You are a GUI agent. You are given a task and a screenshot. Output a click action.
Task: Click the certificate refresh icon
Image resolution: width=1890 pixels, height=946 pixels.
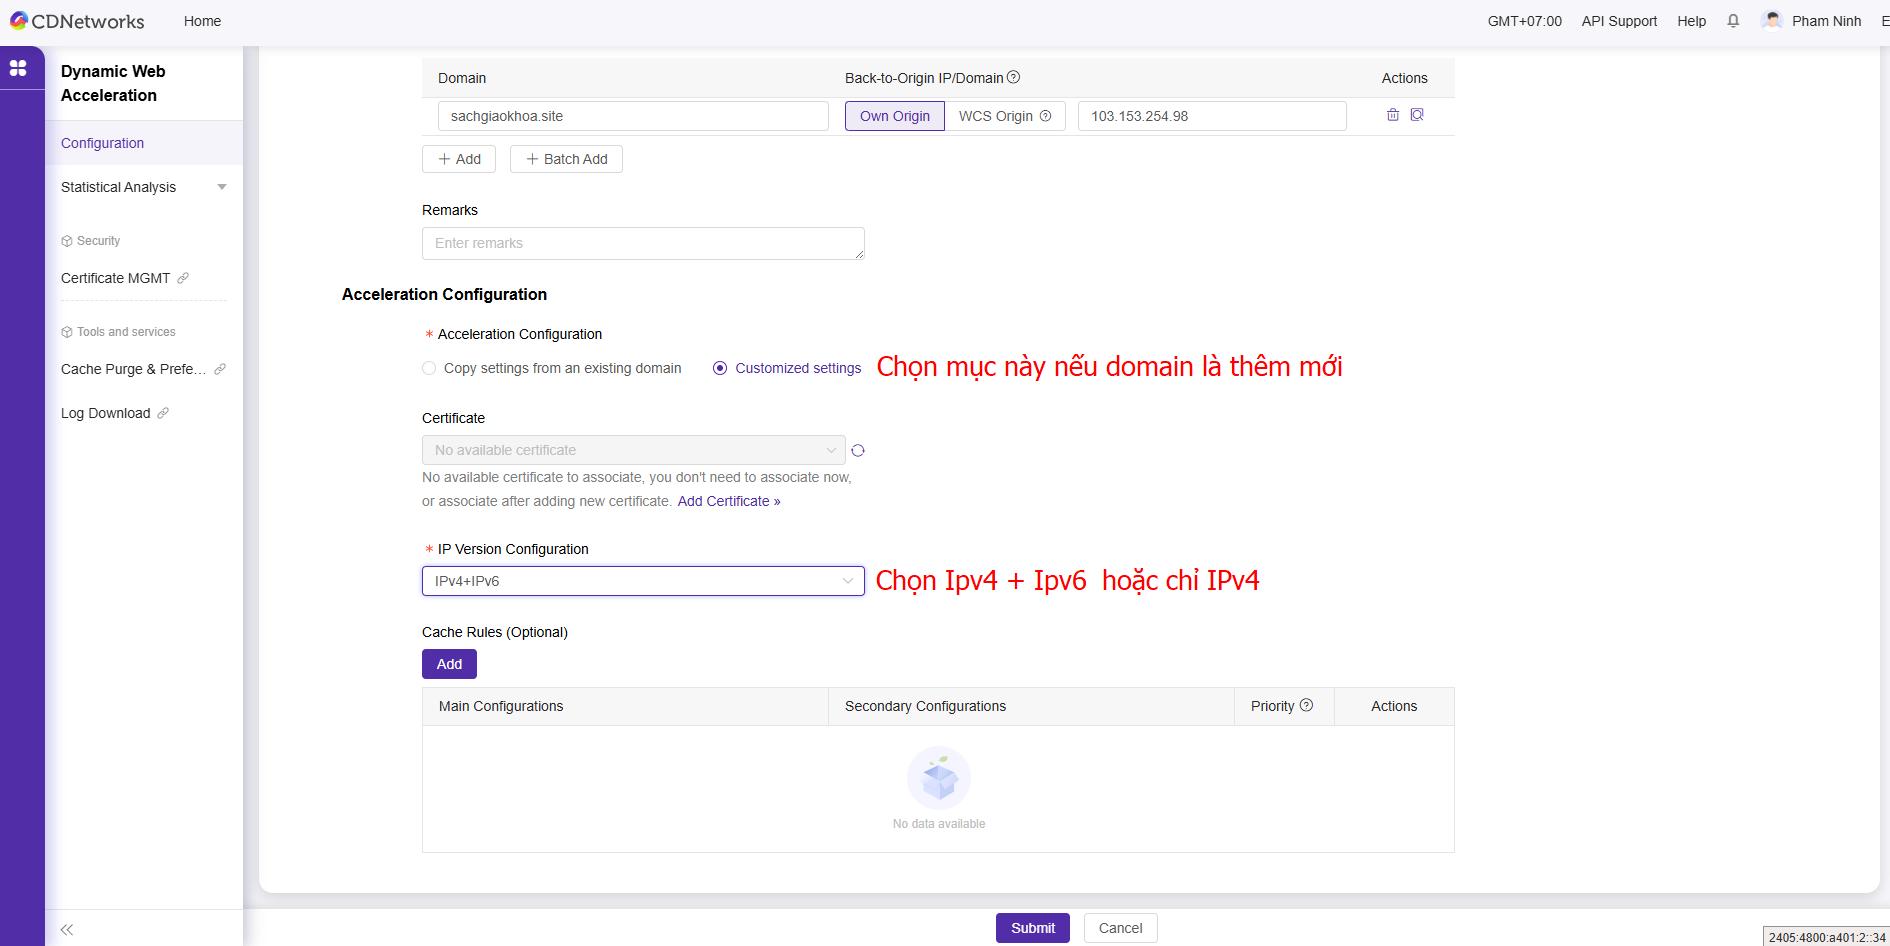[x=857, y=451]
